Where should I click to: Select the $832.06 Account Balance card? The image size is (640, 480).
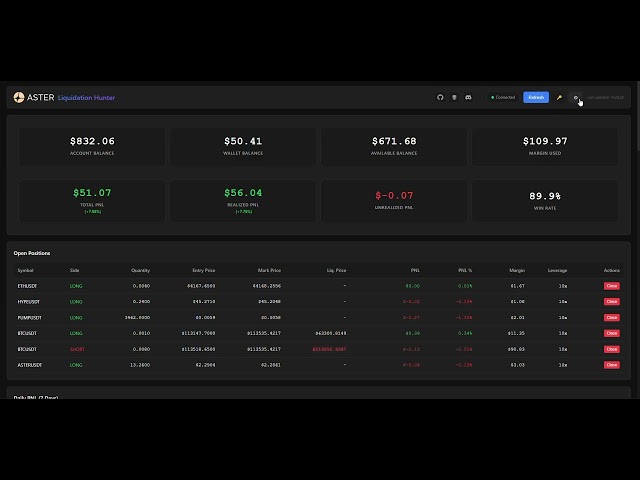92,146
